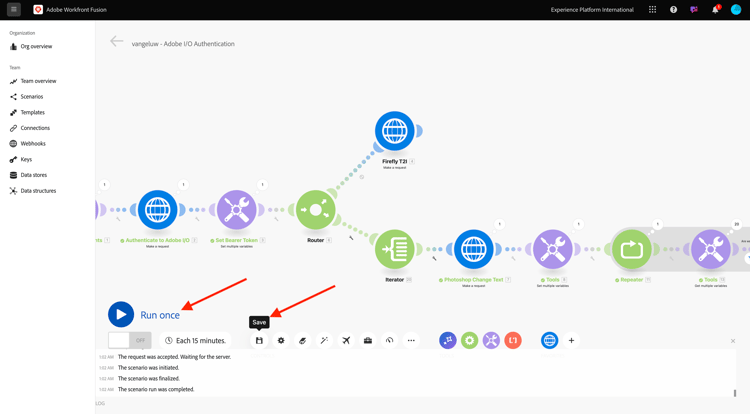Open the Tools module after Photoshop Change Text
This screenshot has height=414, width=750.
pos(552,249)
